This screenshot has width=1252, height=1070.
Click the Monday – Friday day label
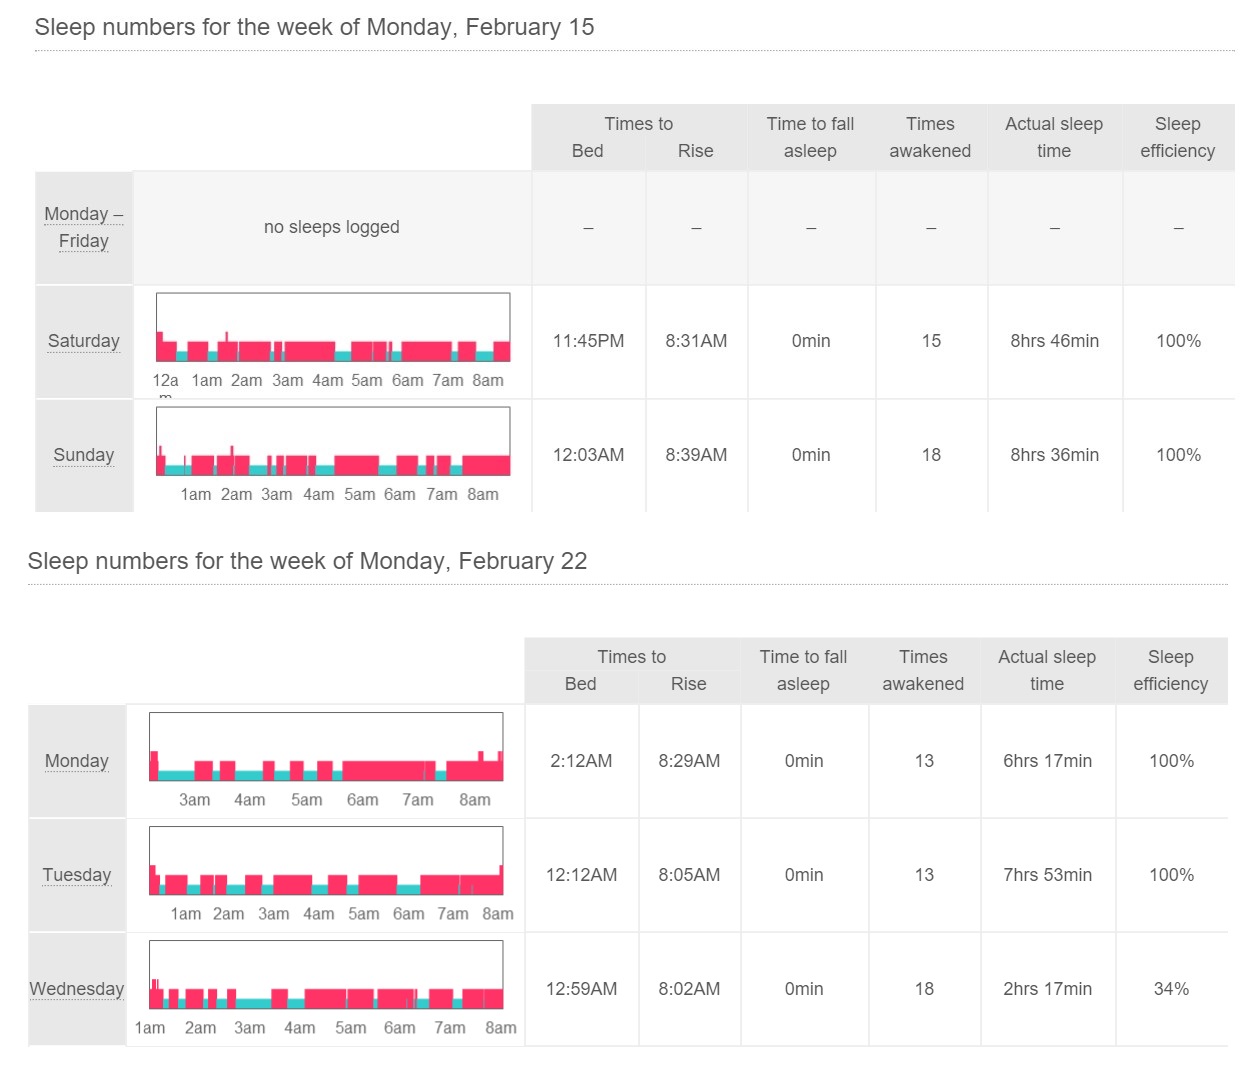point(83,227)
